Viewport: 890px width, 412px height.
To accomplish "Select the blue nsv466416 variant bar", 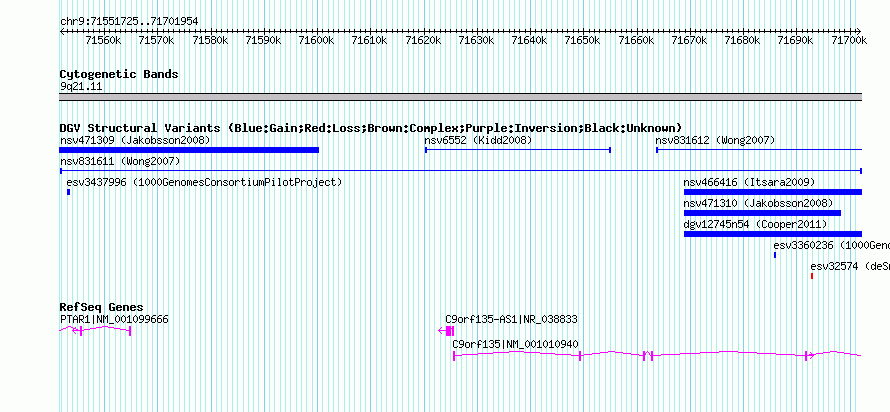I will tap(773, 192).
